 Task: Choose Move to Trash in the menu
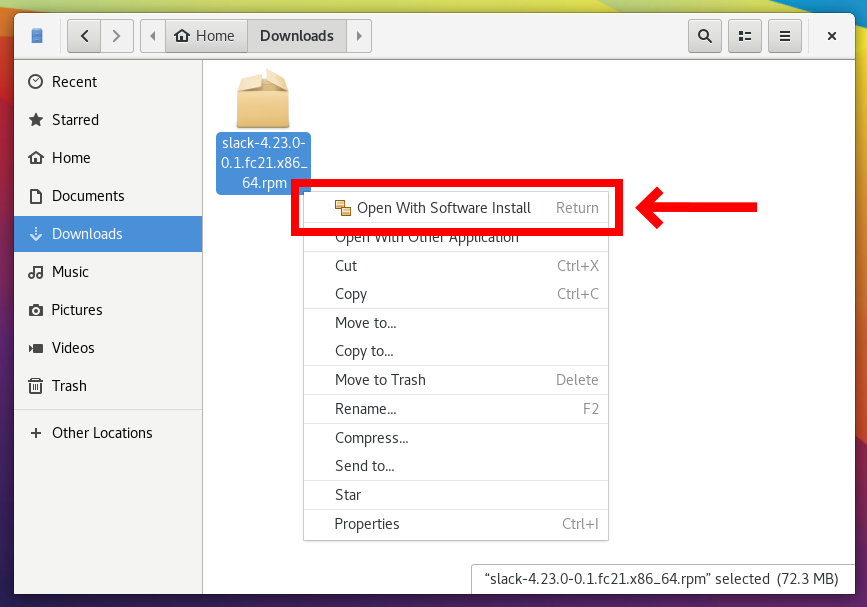point(456,380)
